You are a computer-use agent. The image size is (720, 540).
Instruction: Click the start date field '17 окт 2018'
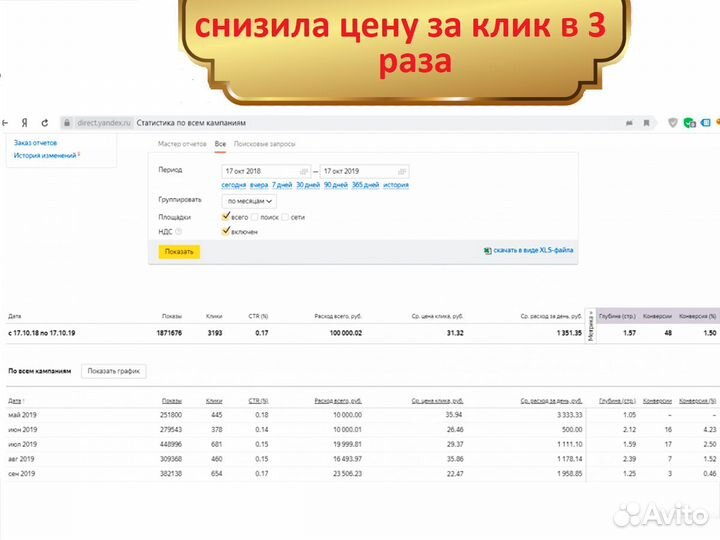266,171
